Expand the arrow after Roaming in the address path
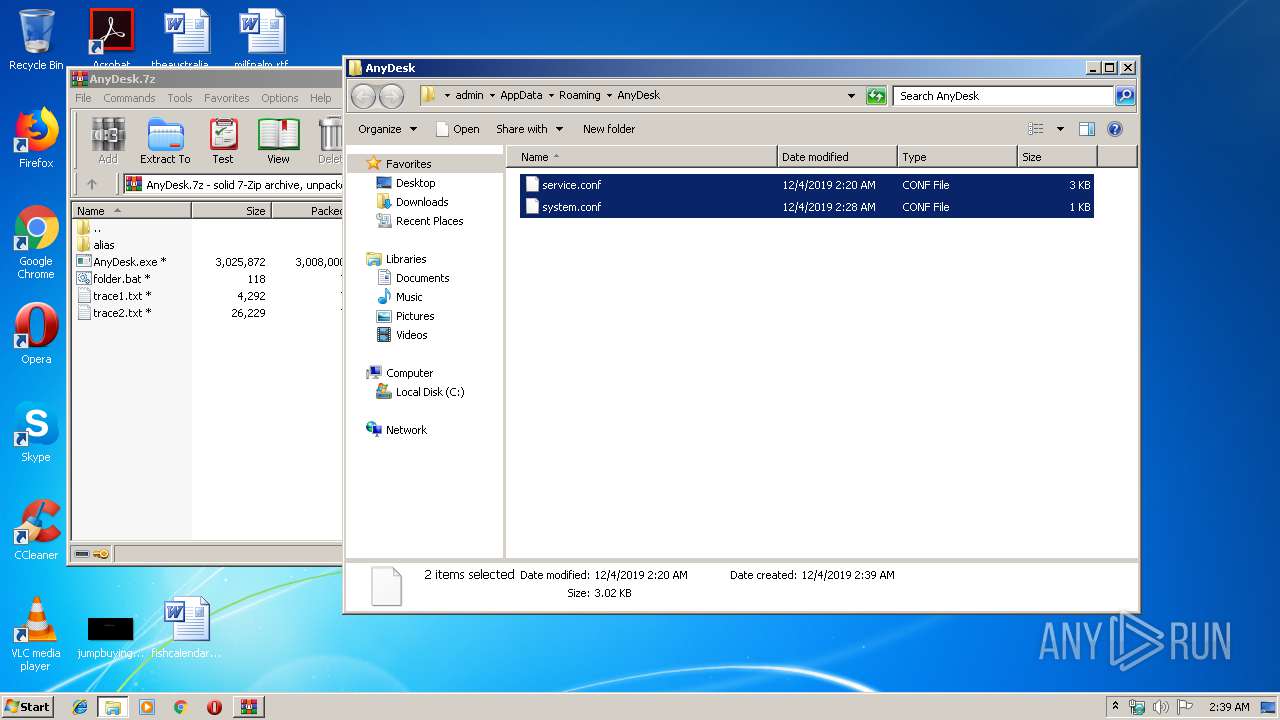The width and height of the screenshot is (1280, 720). pyautogui.click(x=609, y=95)
